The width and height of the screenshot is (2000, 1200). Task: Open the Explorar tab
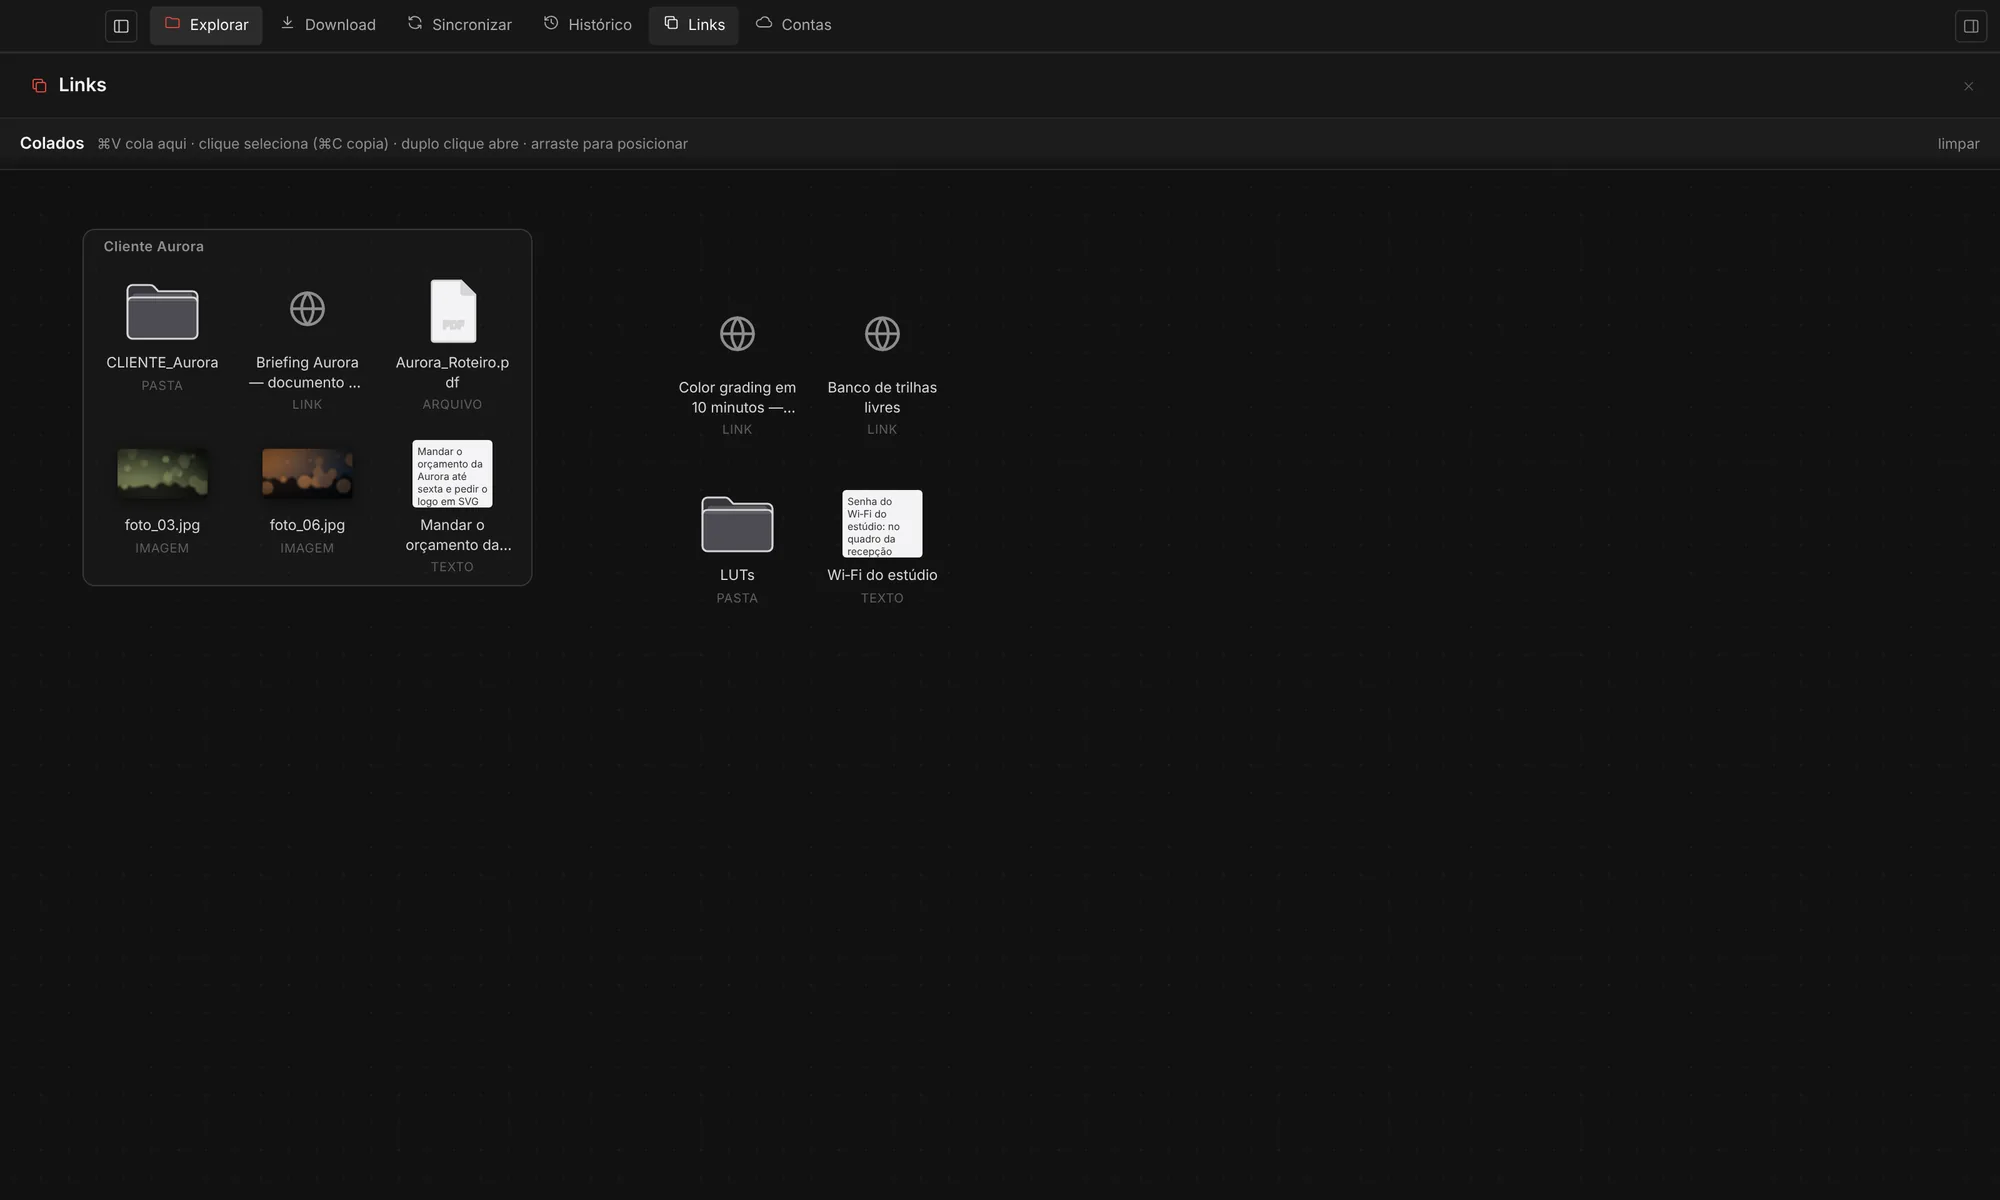[206, 25]
